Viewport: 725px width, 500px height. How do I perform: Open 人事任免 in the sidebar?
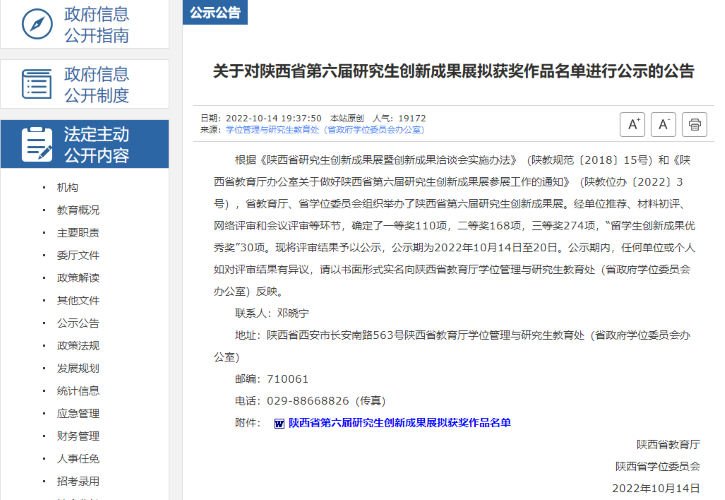78,459
